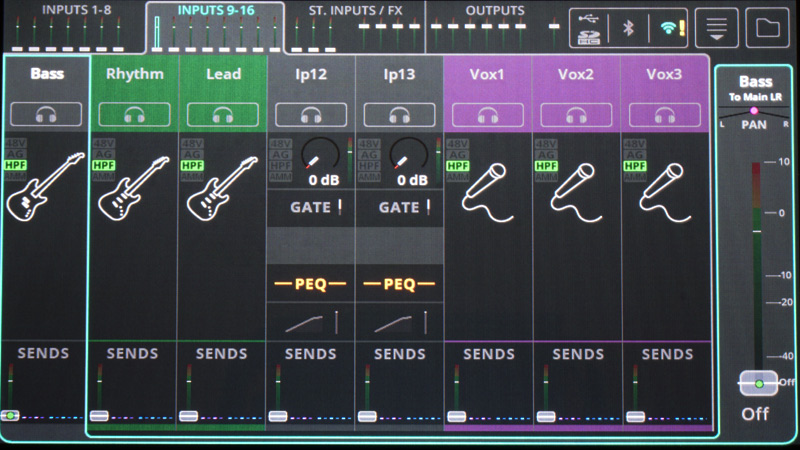
Task: Toggle headphone cue on Bass channel
Action: 45,114
